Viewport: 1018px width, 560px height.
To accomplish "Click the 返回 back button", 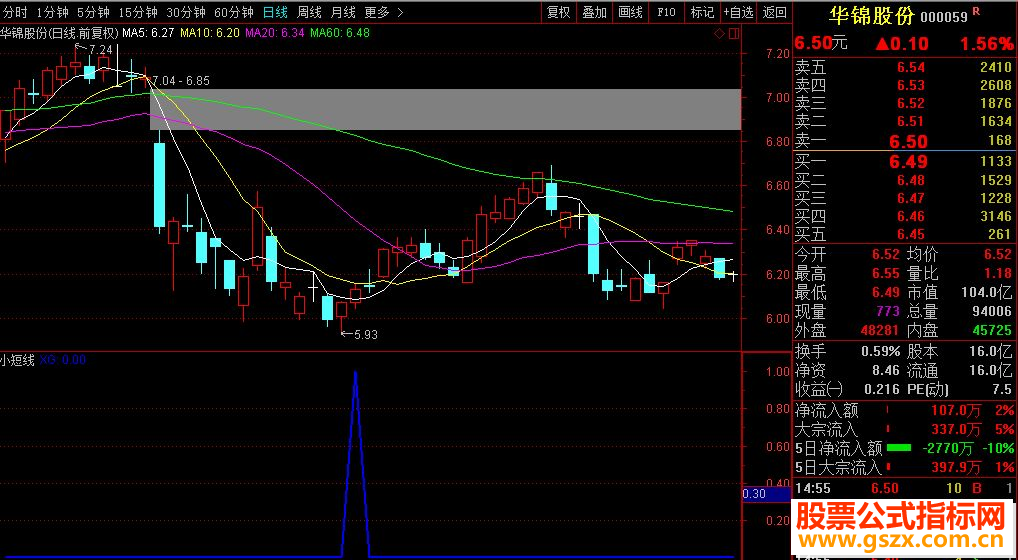I will pos(775,12).
